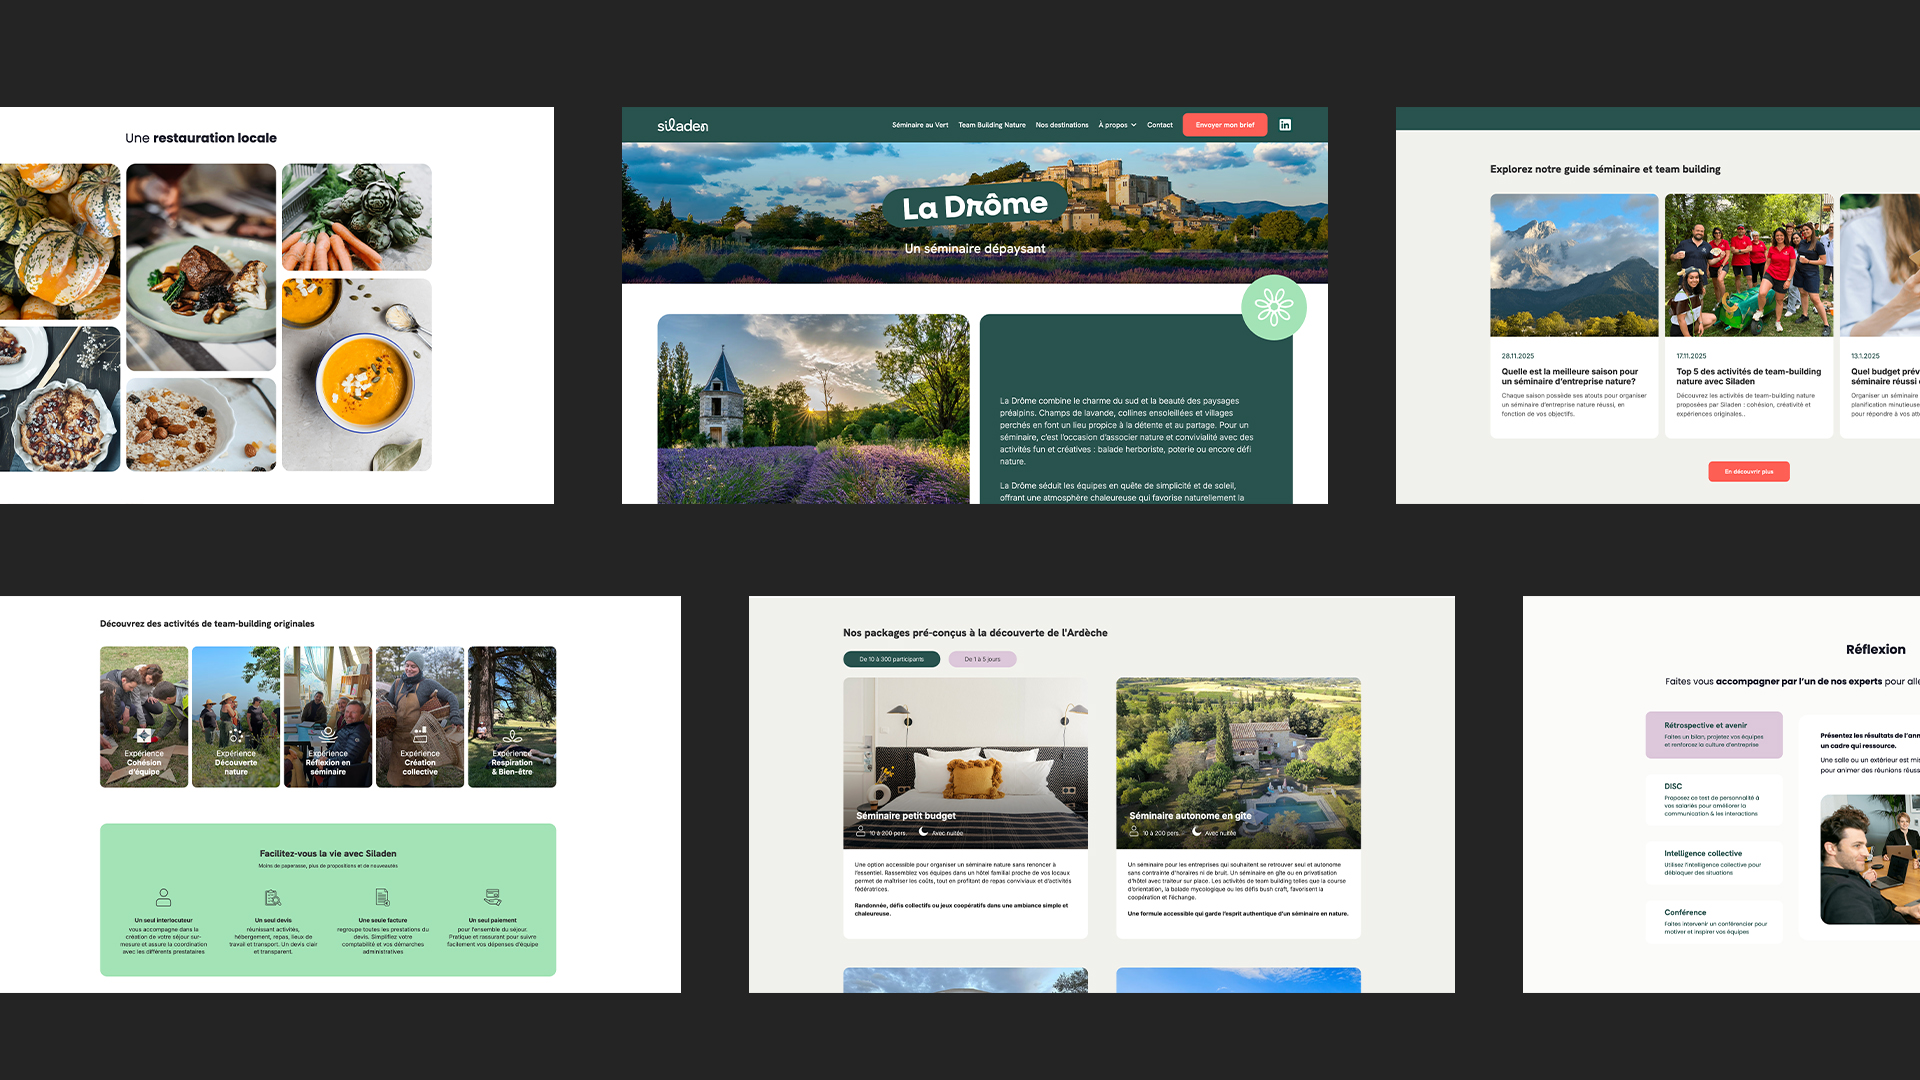Go to Team Building Nature page

[991, 125]
